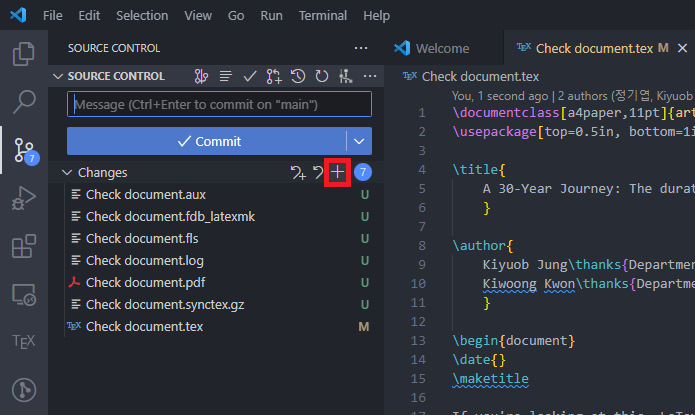Screen dimensions: 695x415
Task: Click the branch graph icon in Source Control toolbar
Action: (201, 76)
